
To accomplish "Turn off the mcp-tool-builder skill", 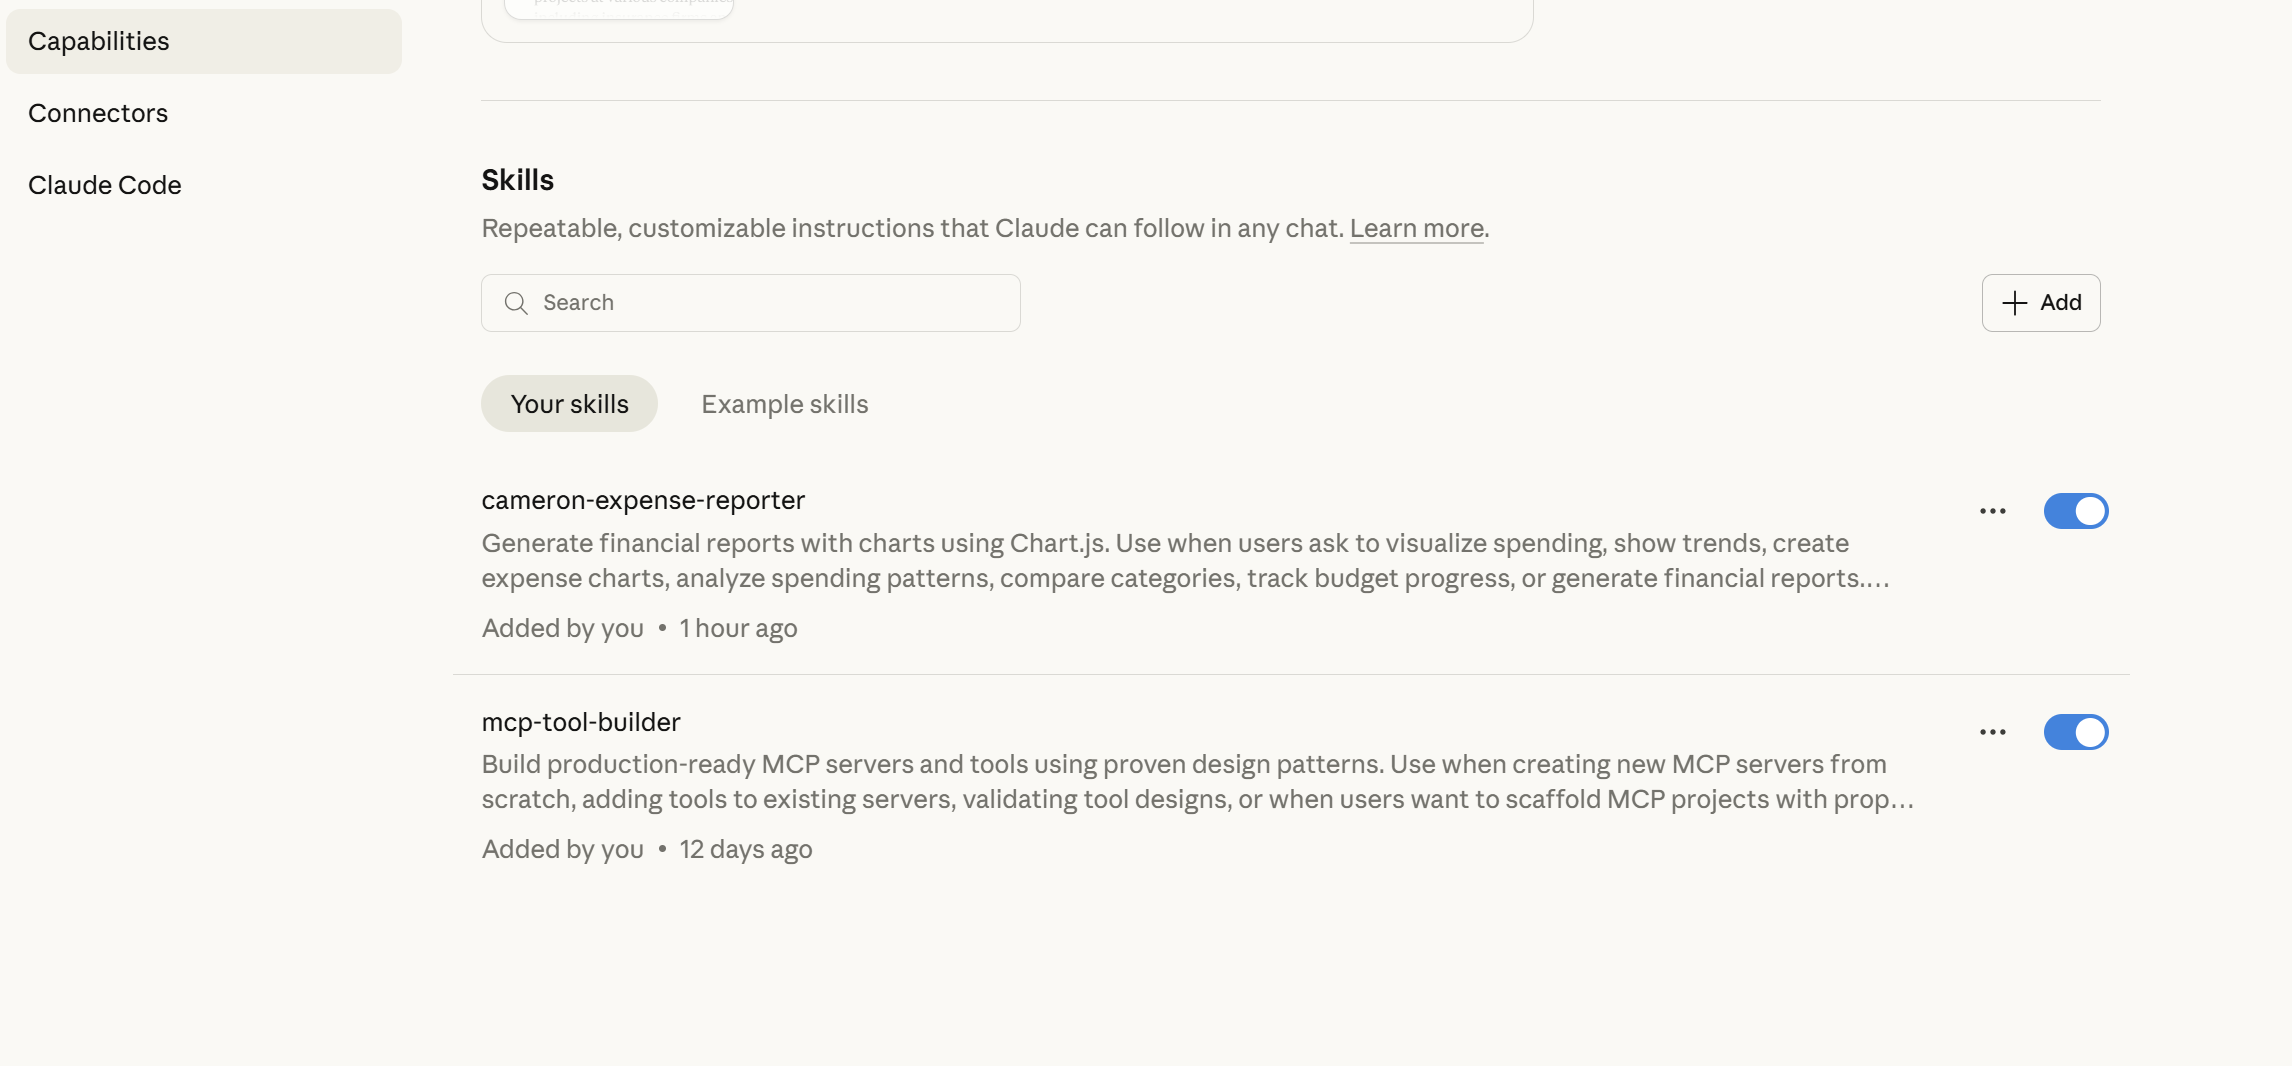I will 2076,732.
